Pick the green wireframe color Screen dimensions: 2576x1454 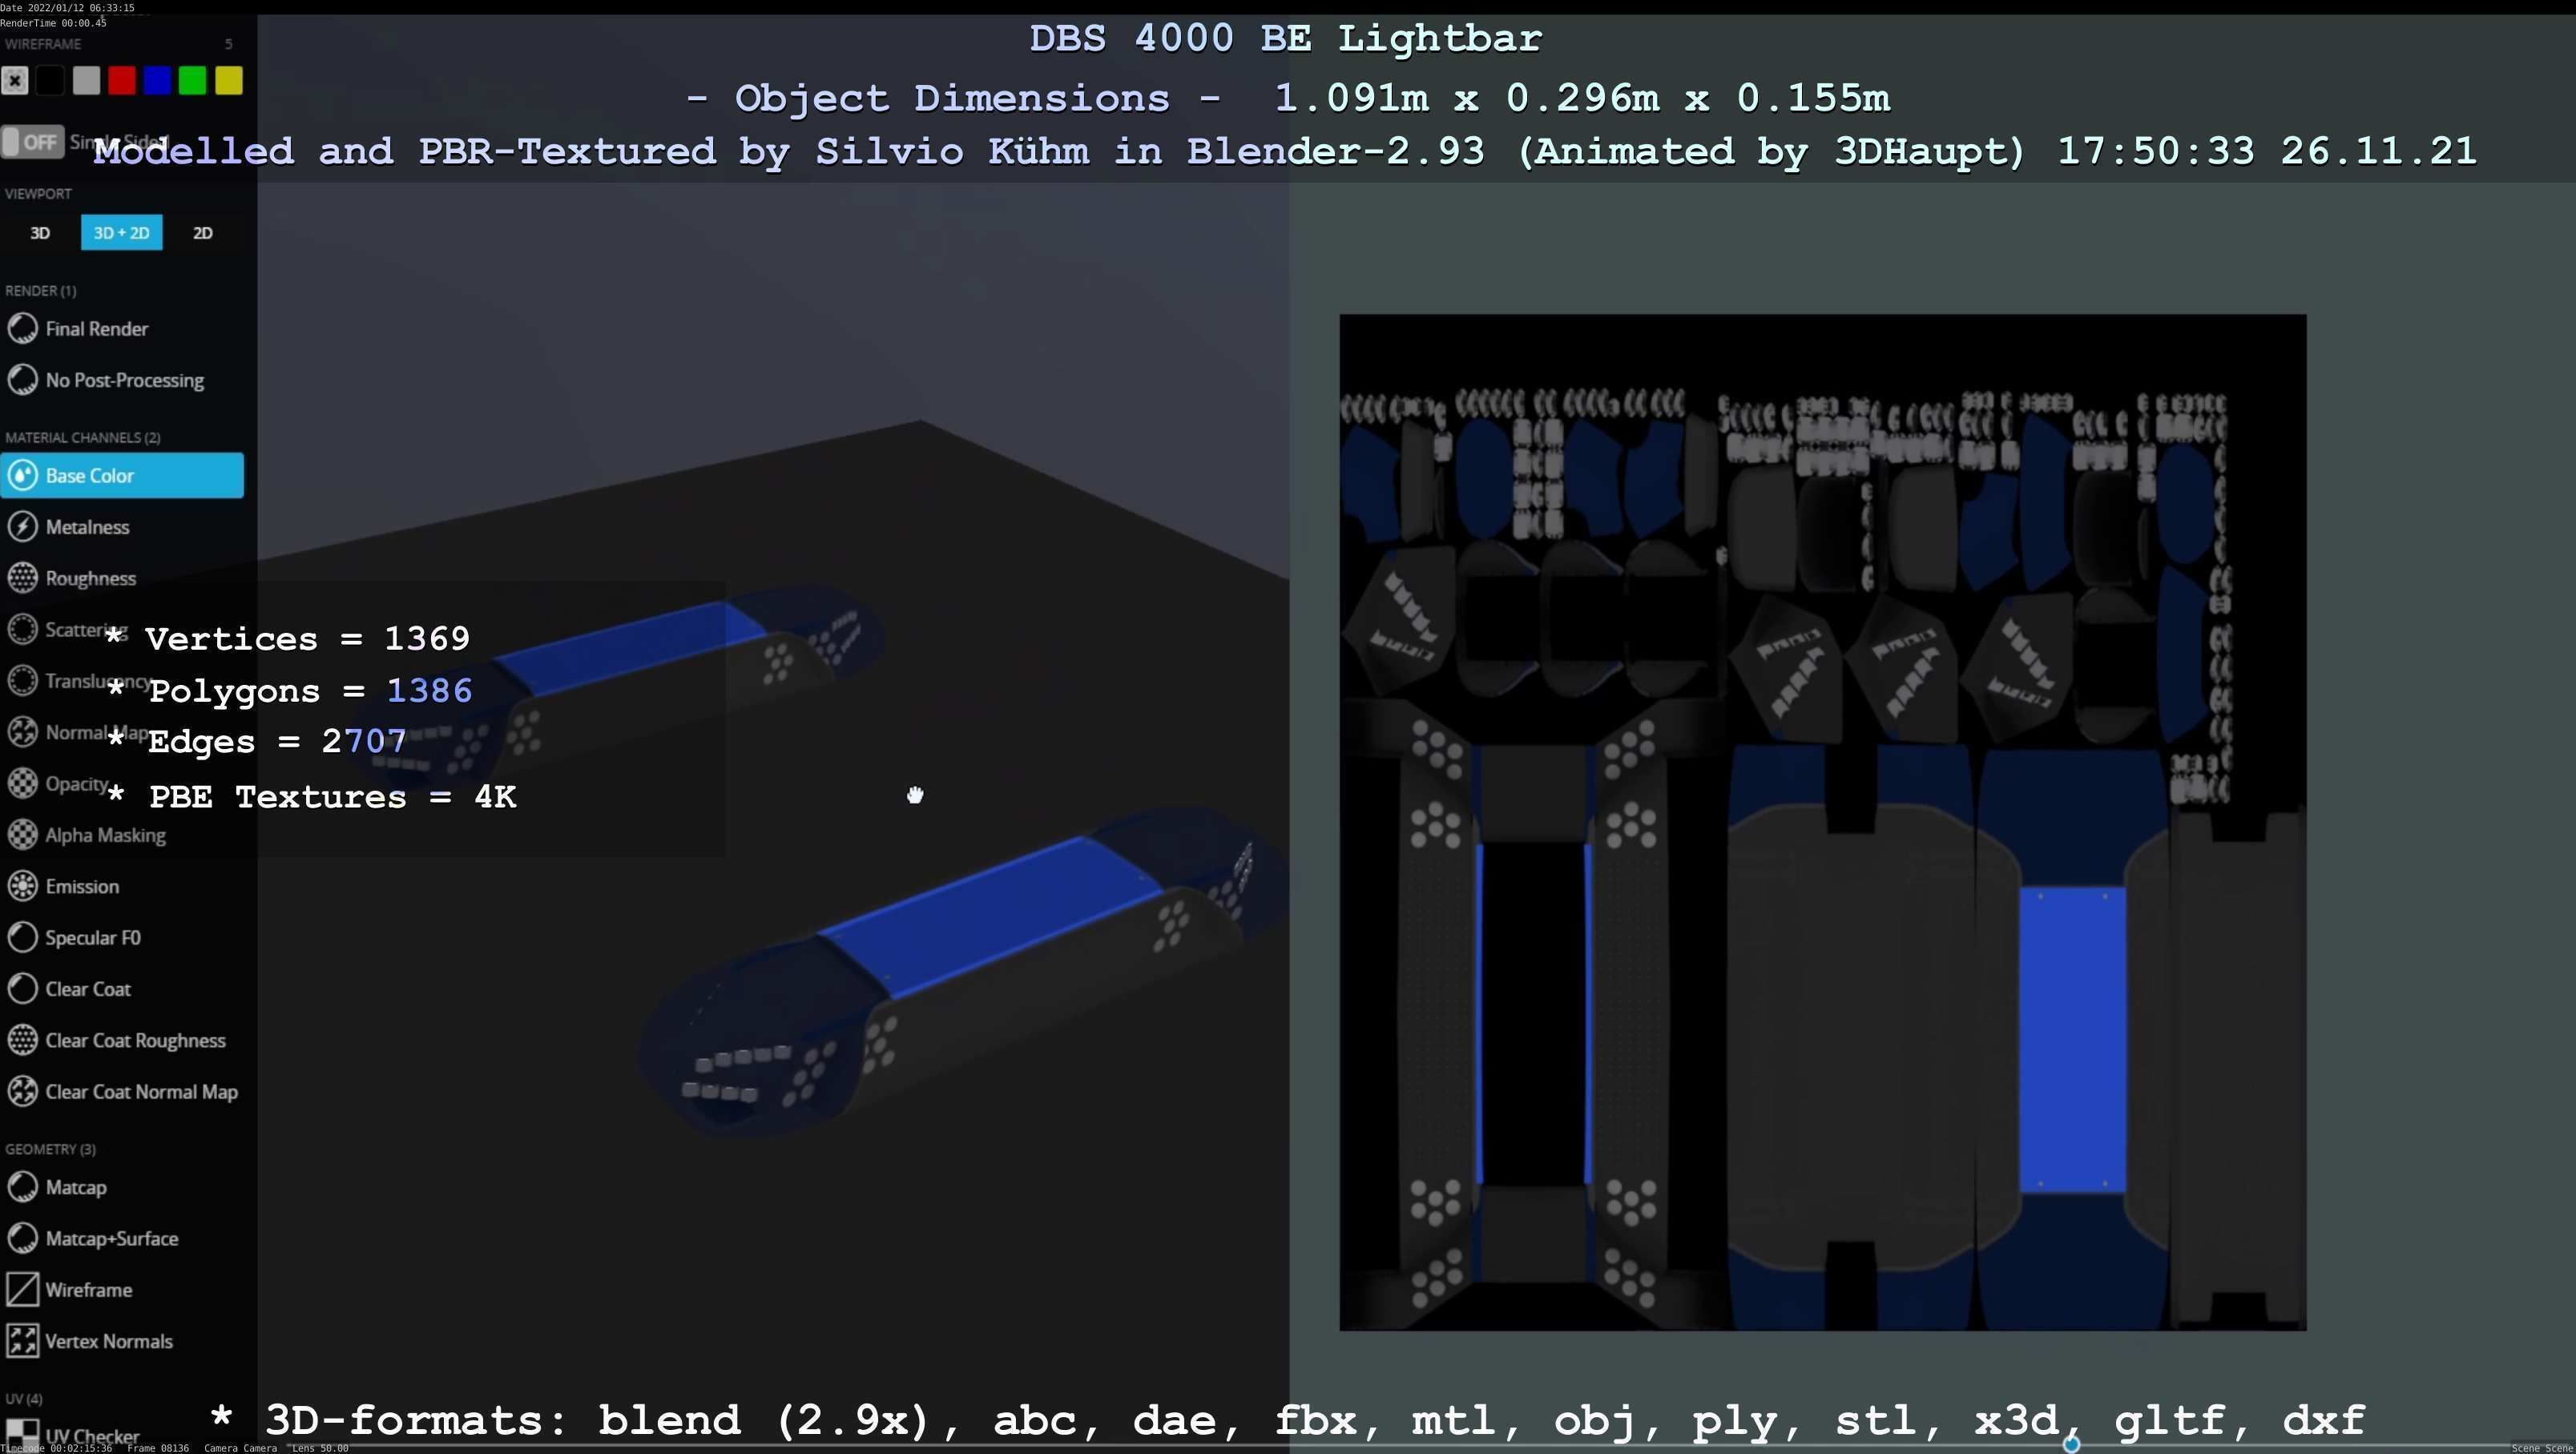pyautogui.click(x=193, y=80)
